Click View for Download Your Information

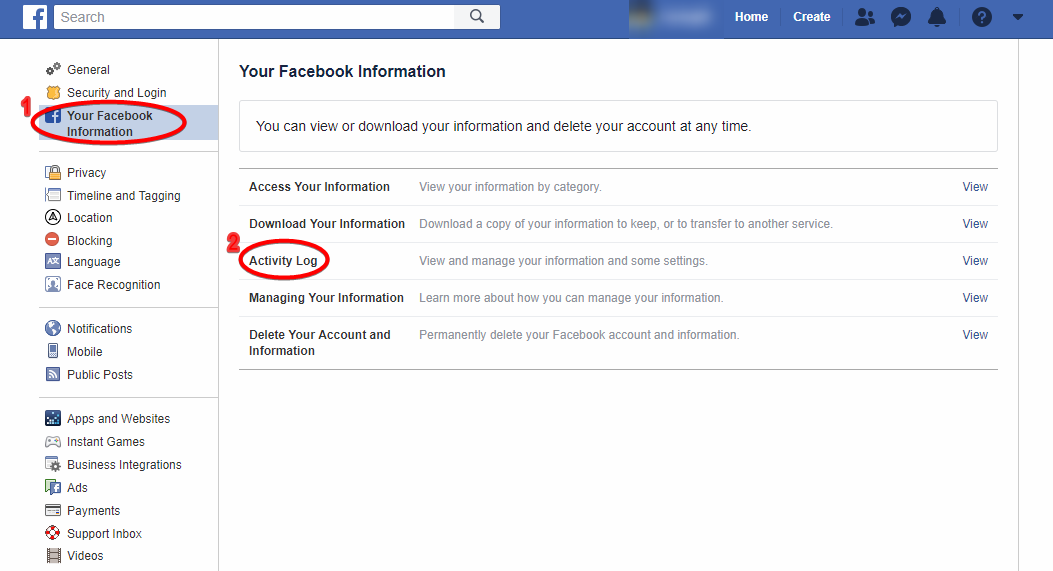[x=975, y=224]
